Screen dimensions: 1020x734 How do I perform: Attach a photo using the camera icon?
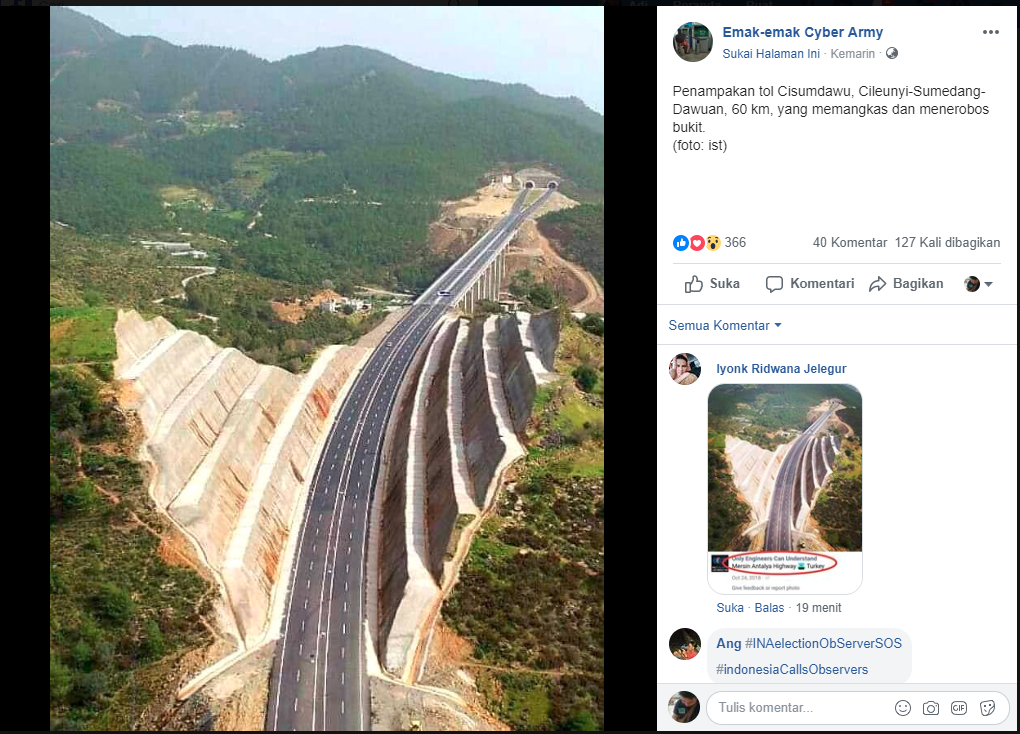click(x=931, y=708)
